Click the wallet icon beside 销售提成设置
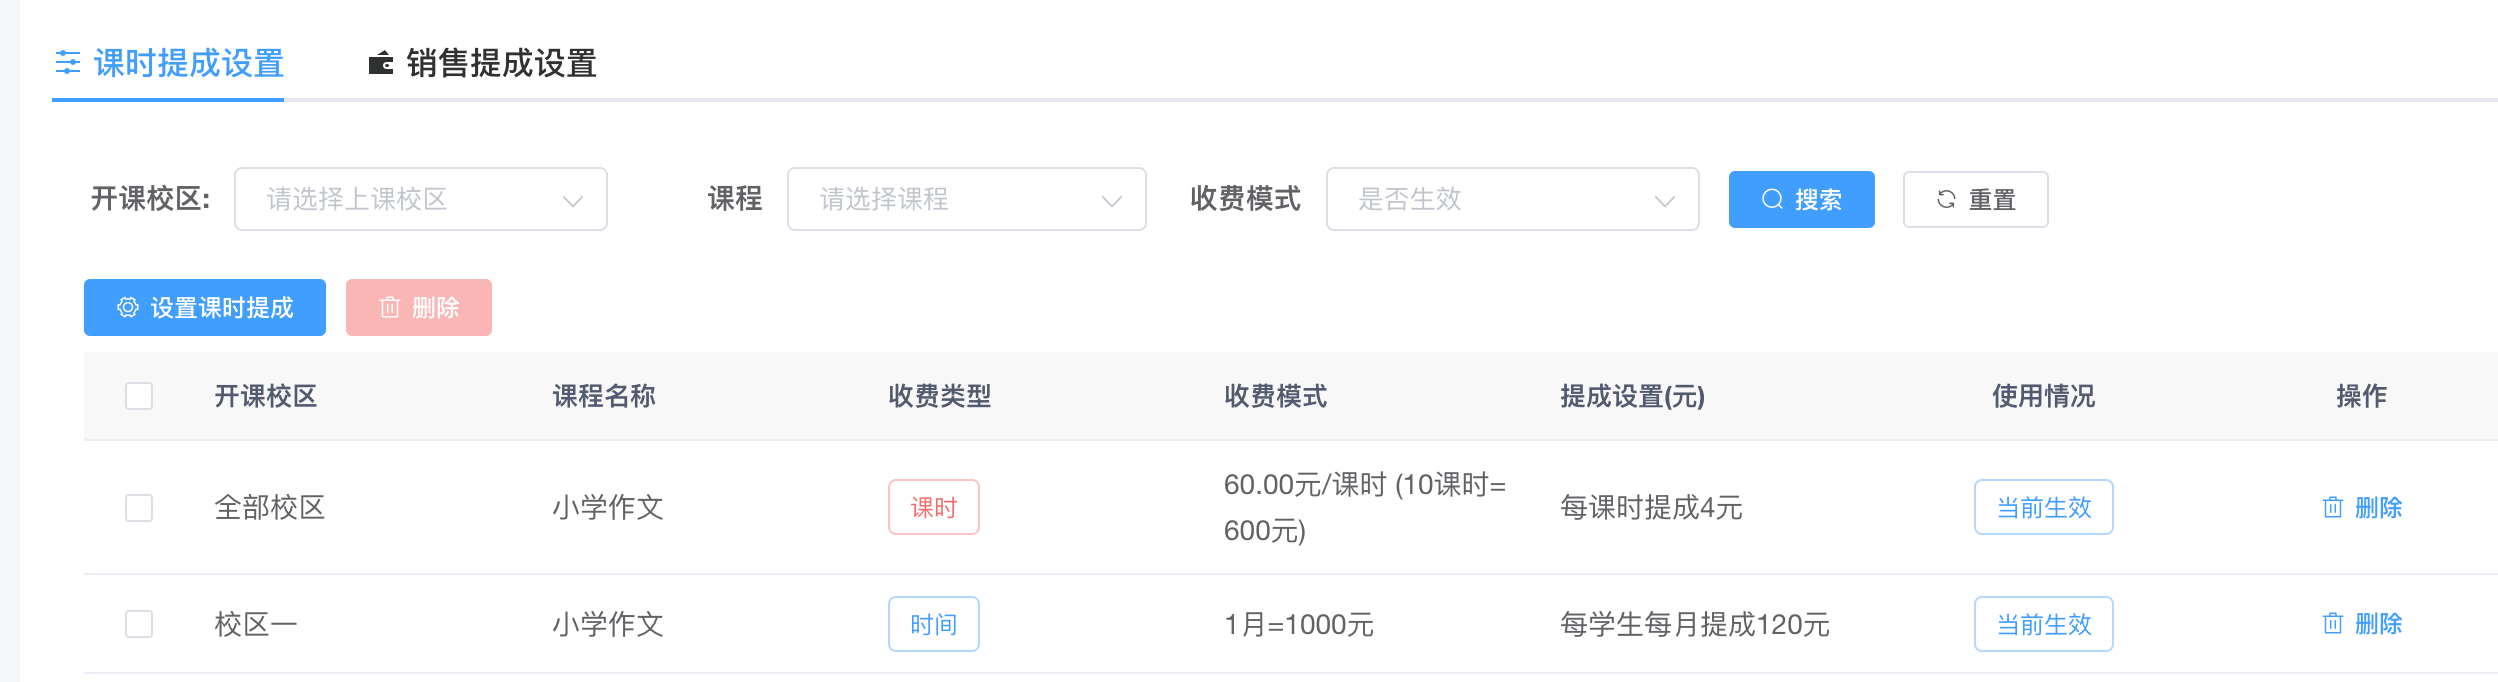Screen dimensions: 2498x682 coord(381,63)
